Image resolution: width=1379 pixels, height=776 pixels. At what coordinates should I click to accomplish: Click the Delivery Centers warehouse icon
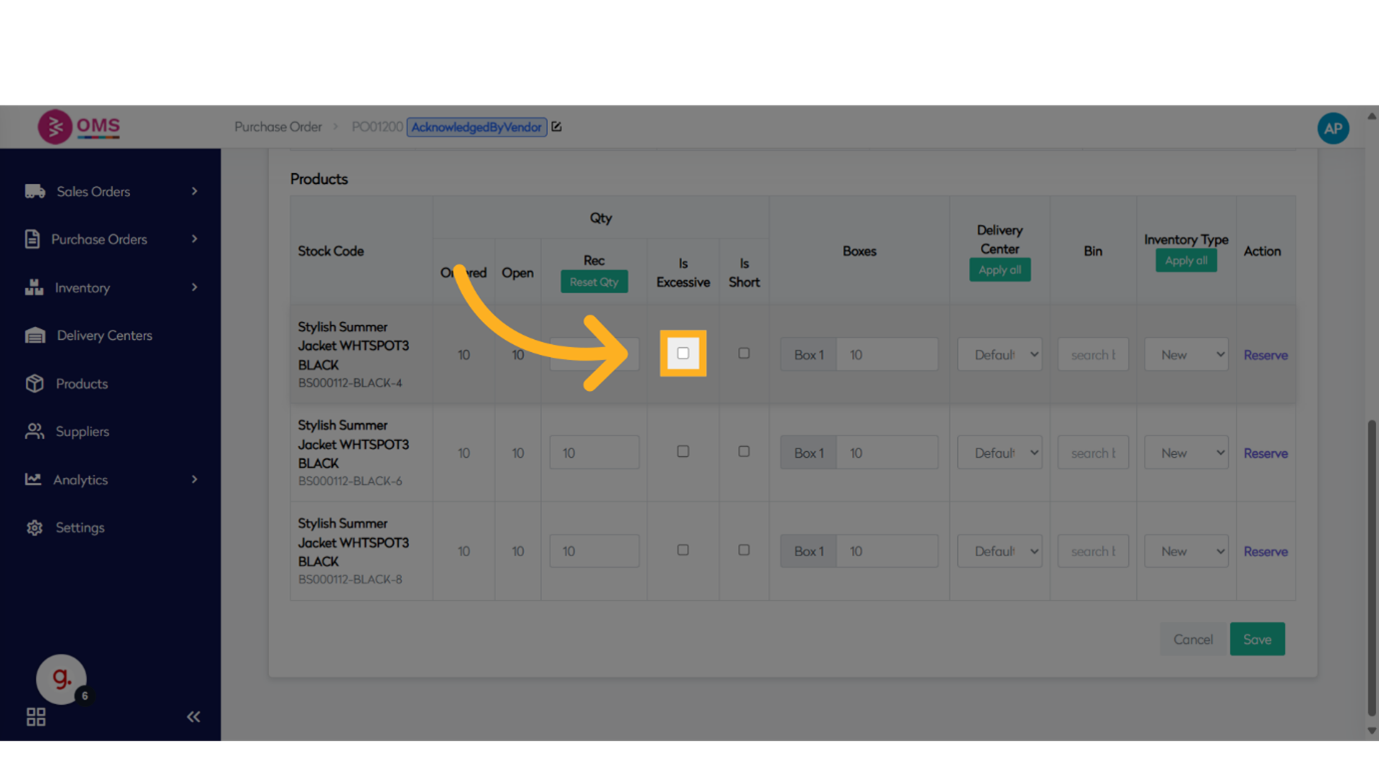(x=35, y=336)
